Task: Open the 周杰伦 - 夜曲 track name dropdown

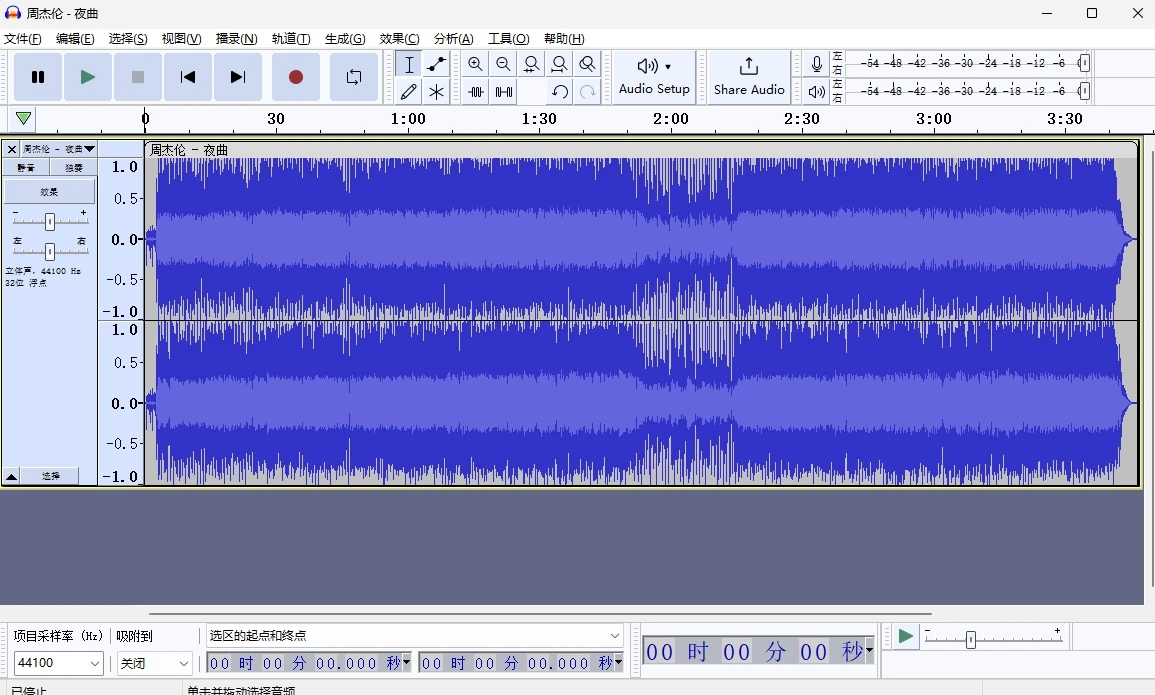Action: click(x=59, y=149)
